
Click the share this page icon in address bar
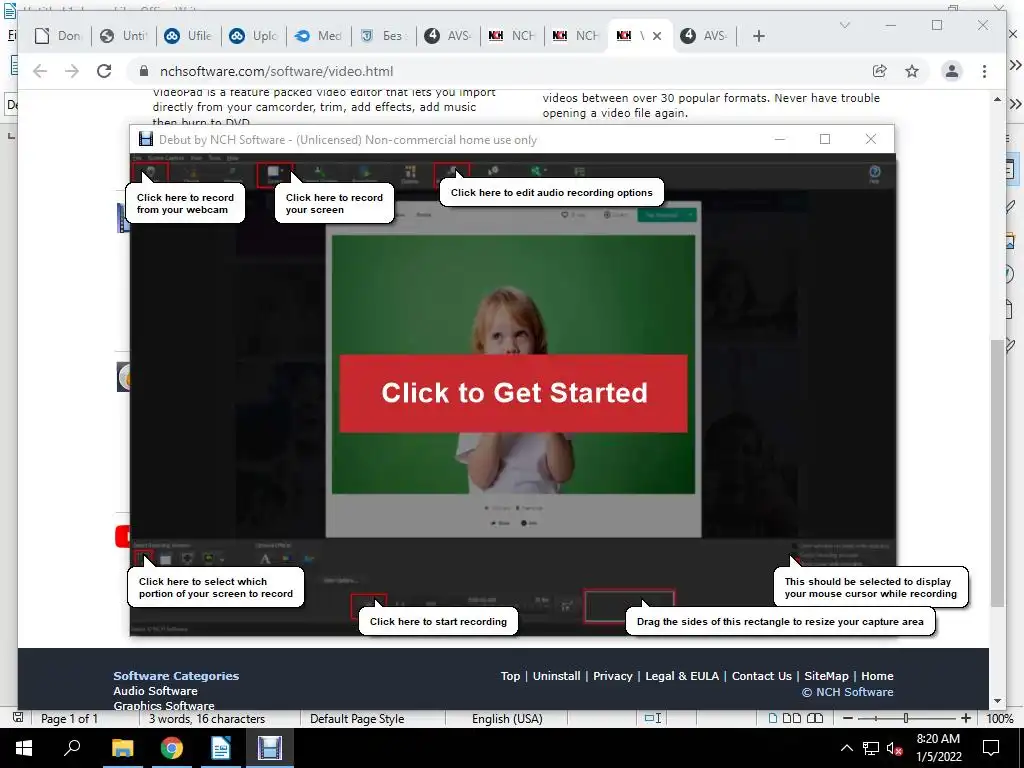880,71
